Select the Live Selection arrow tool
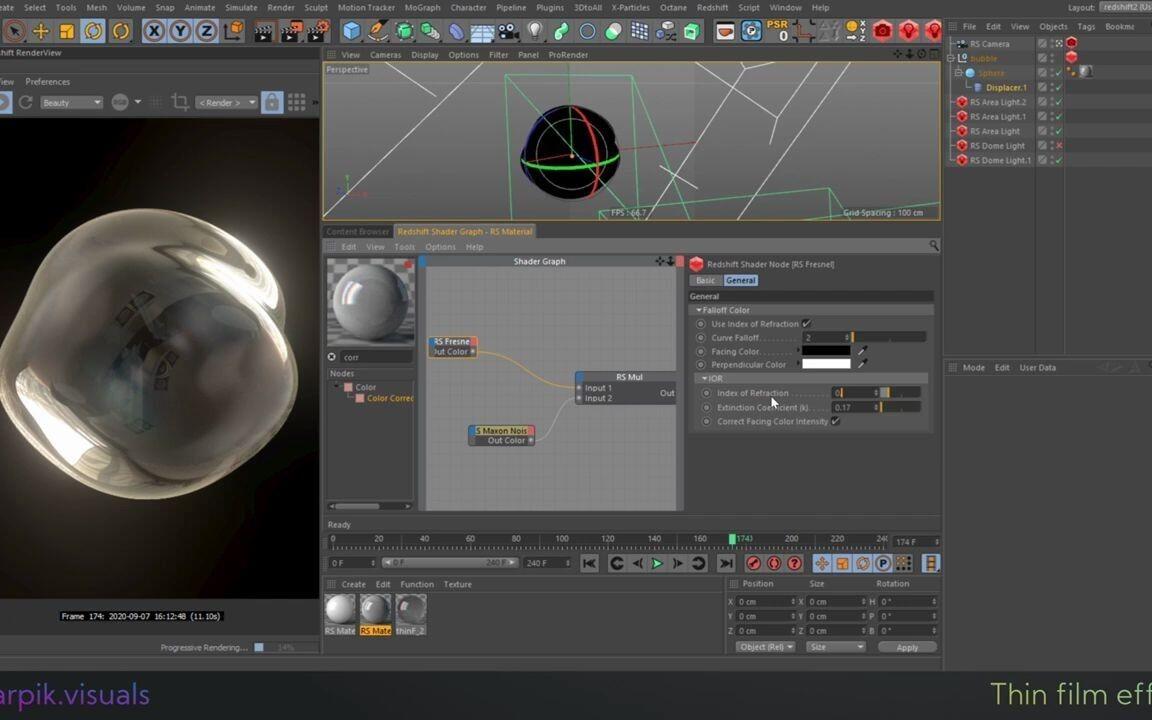The width and height of the screenshot is (1152, 720). (x=15, y=32)
